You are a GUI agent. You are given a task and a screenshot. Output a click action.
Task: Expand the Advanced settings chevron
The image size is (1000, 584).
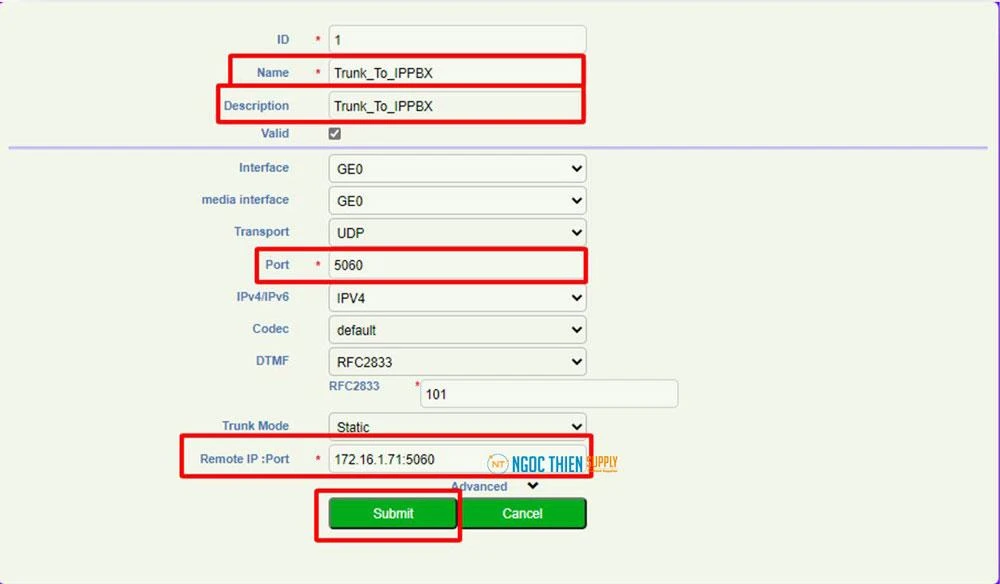pos(532,486)
